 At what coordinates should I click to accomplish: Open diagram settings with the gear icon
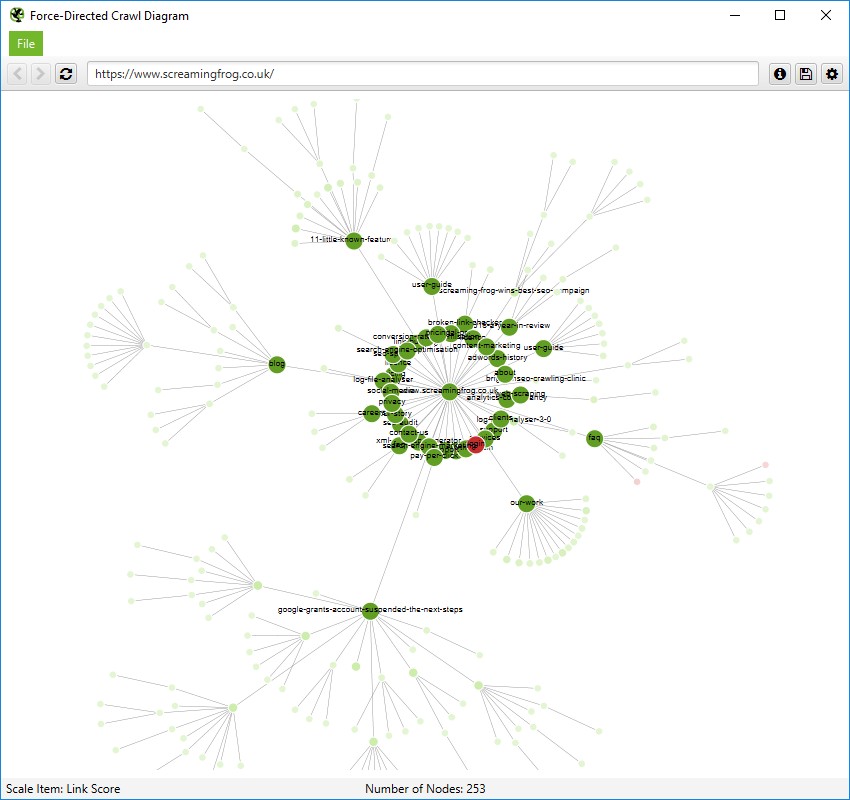[832, 74]
